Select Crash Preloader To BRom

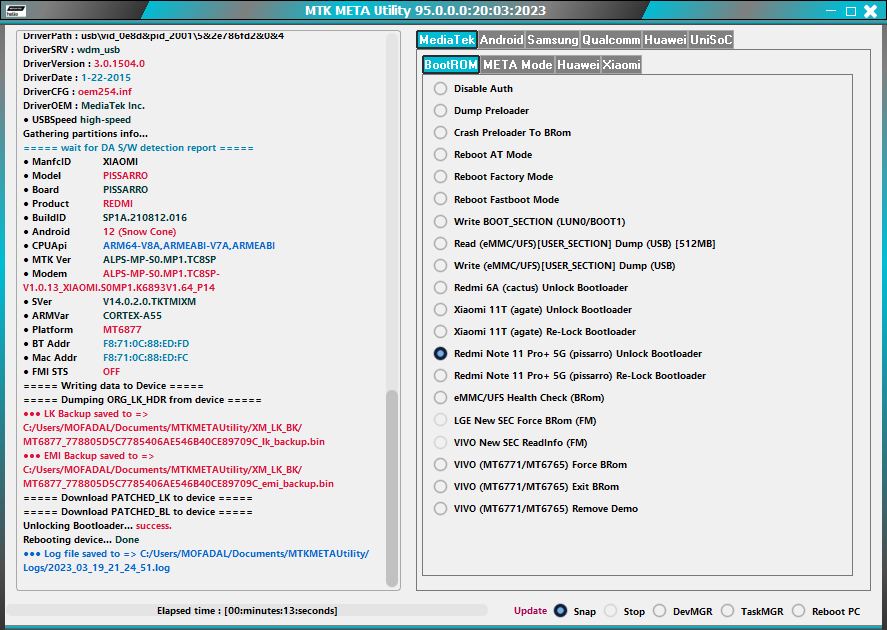pos(502,133)
